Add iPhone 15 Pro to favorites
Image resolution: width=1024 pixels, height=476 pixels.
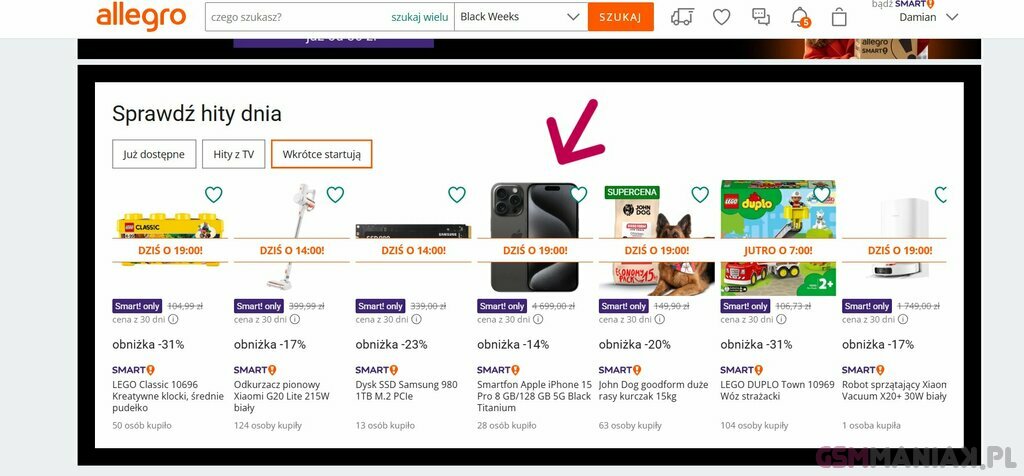(x=579, y=195)
